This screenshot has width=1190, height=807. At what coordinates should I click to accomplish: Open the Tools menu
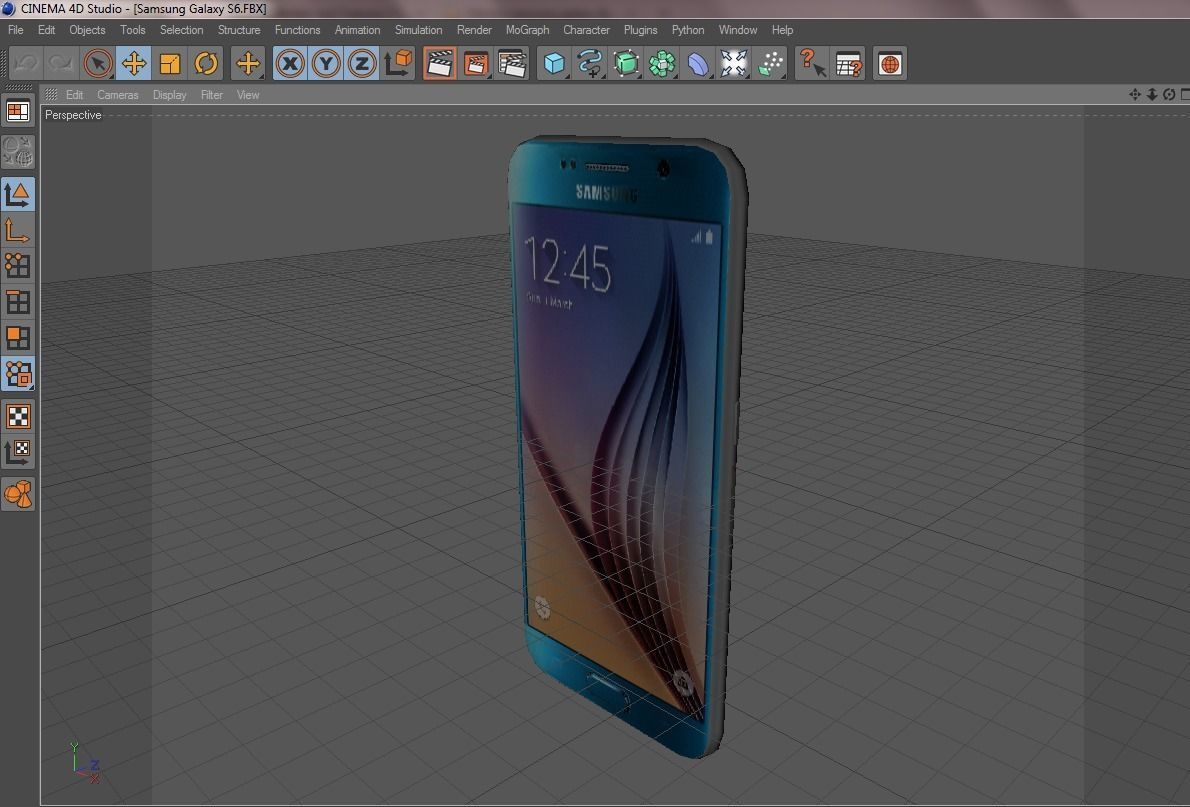pyautogui.click(x=132, y=30)
